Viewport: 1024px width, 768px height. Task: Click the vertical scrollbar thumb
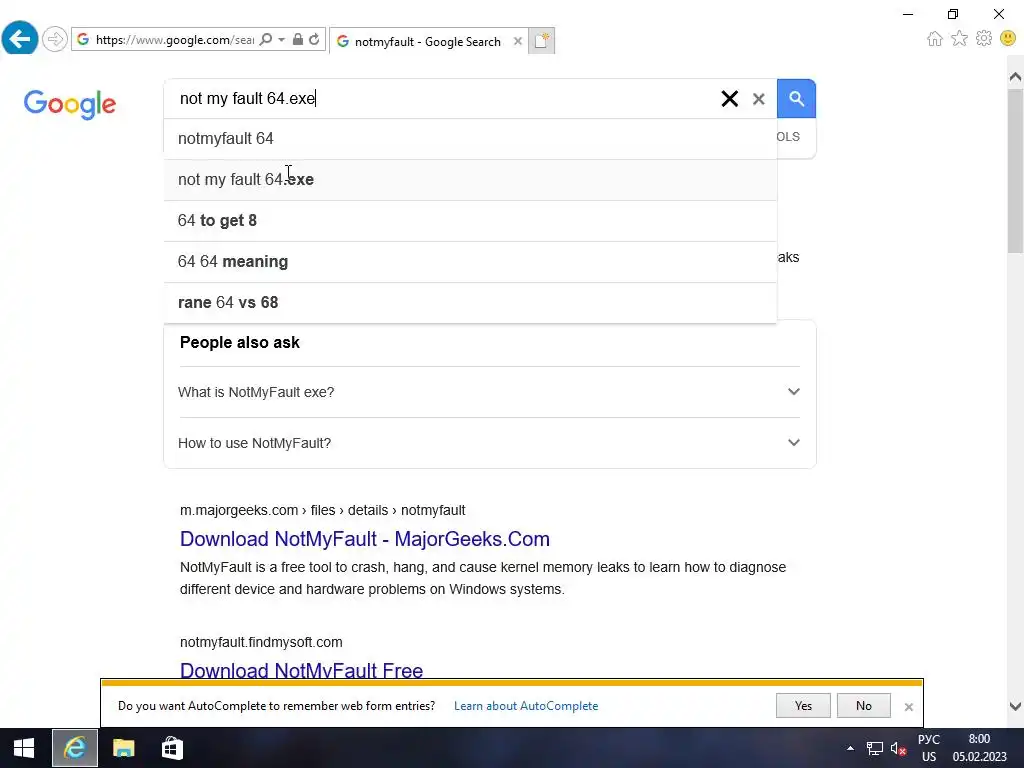(x=1015, y=170)
